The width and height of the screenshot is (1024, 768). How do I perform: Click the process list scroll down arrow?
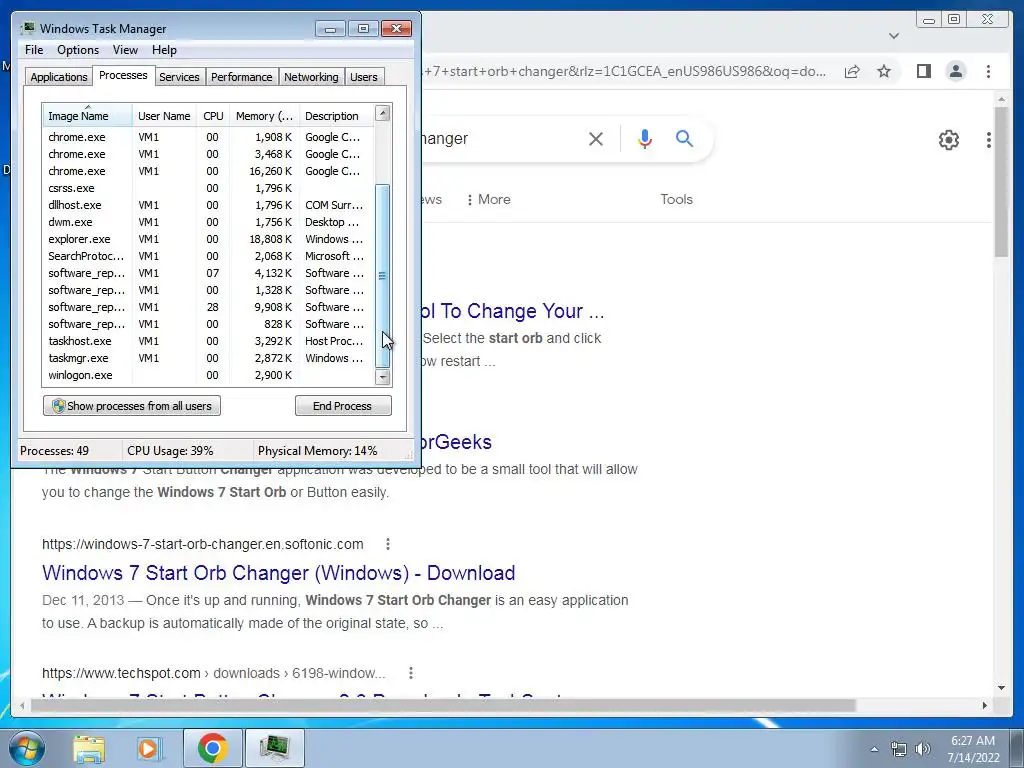point(383,377)
